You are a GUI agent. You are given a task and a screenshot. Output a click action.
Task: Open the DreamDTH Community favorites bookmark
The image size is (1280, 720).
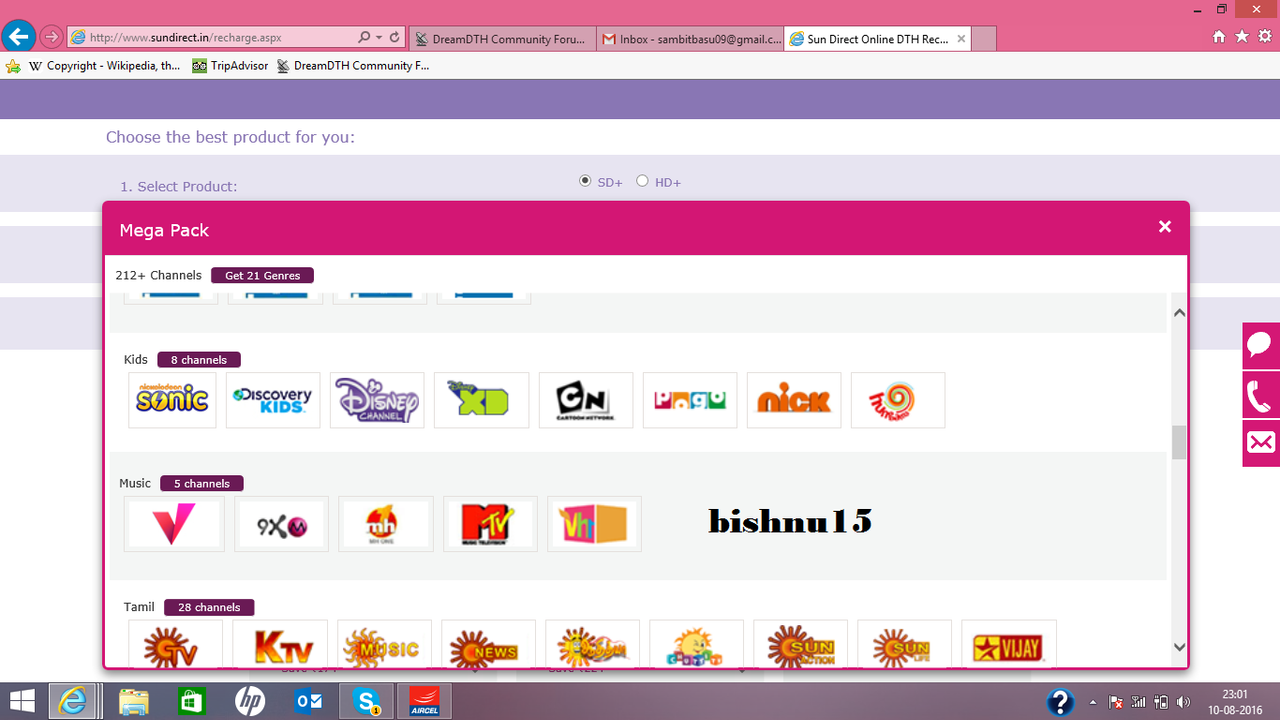[351, 66]
